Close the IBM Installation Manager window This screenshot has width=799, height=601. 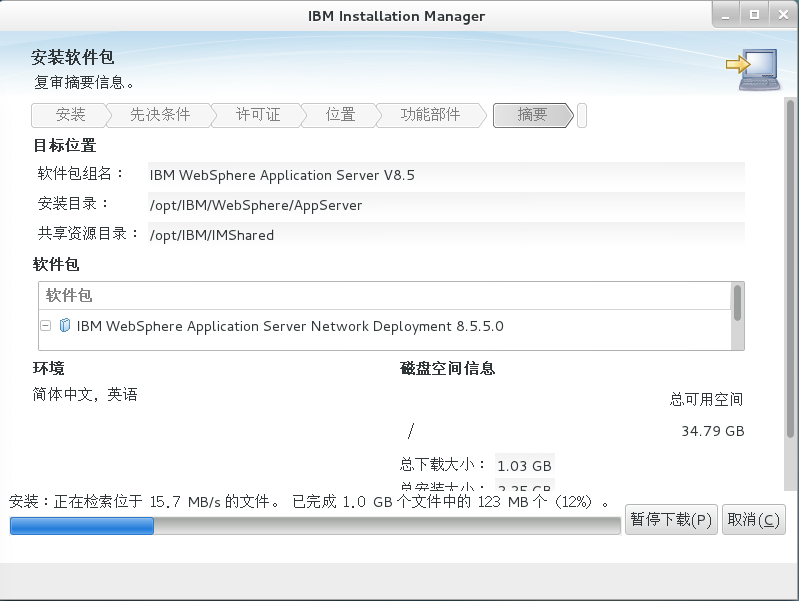click(783, 15)
